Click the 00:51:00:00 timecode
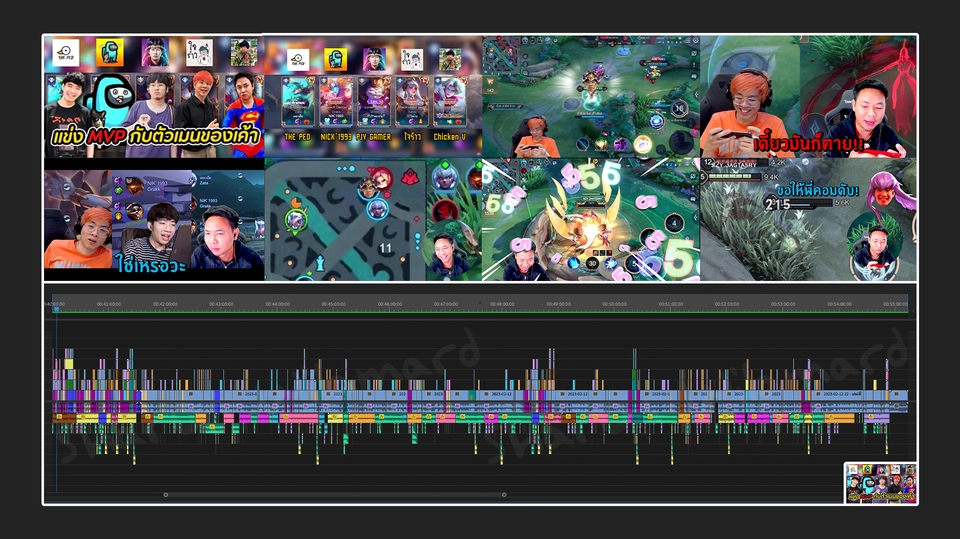Viewport: 960px width, 539px height. [x=671, y=304]
